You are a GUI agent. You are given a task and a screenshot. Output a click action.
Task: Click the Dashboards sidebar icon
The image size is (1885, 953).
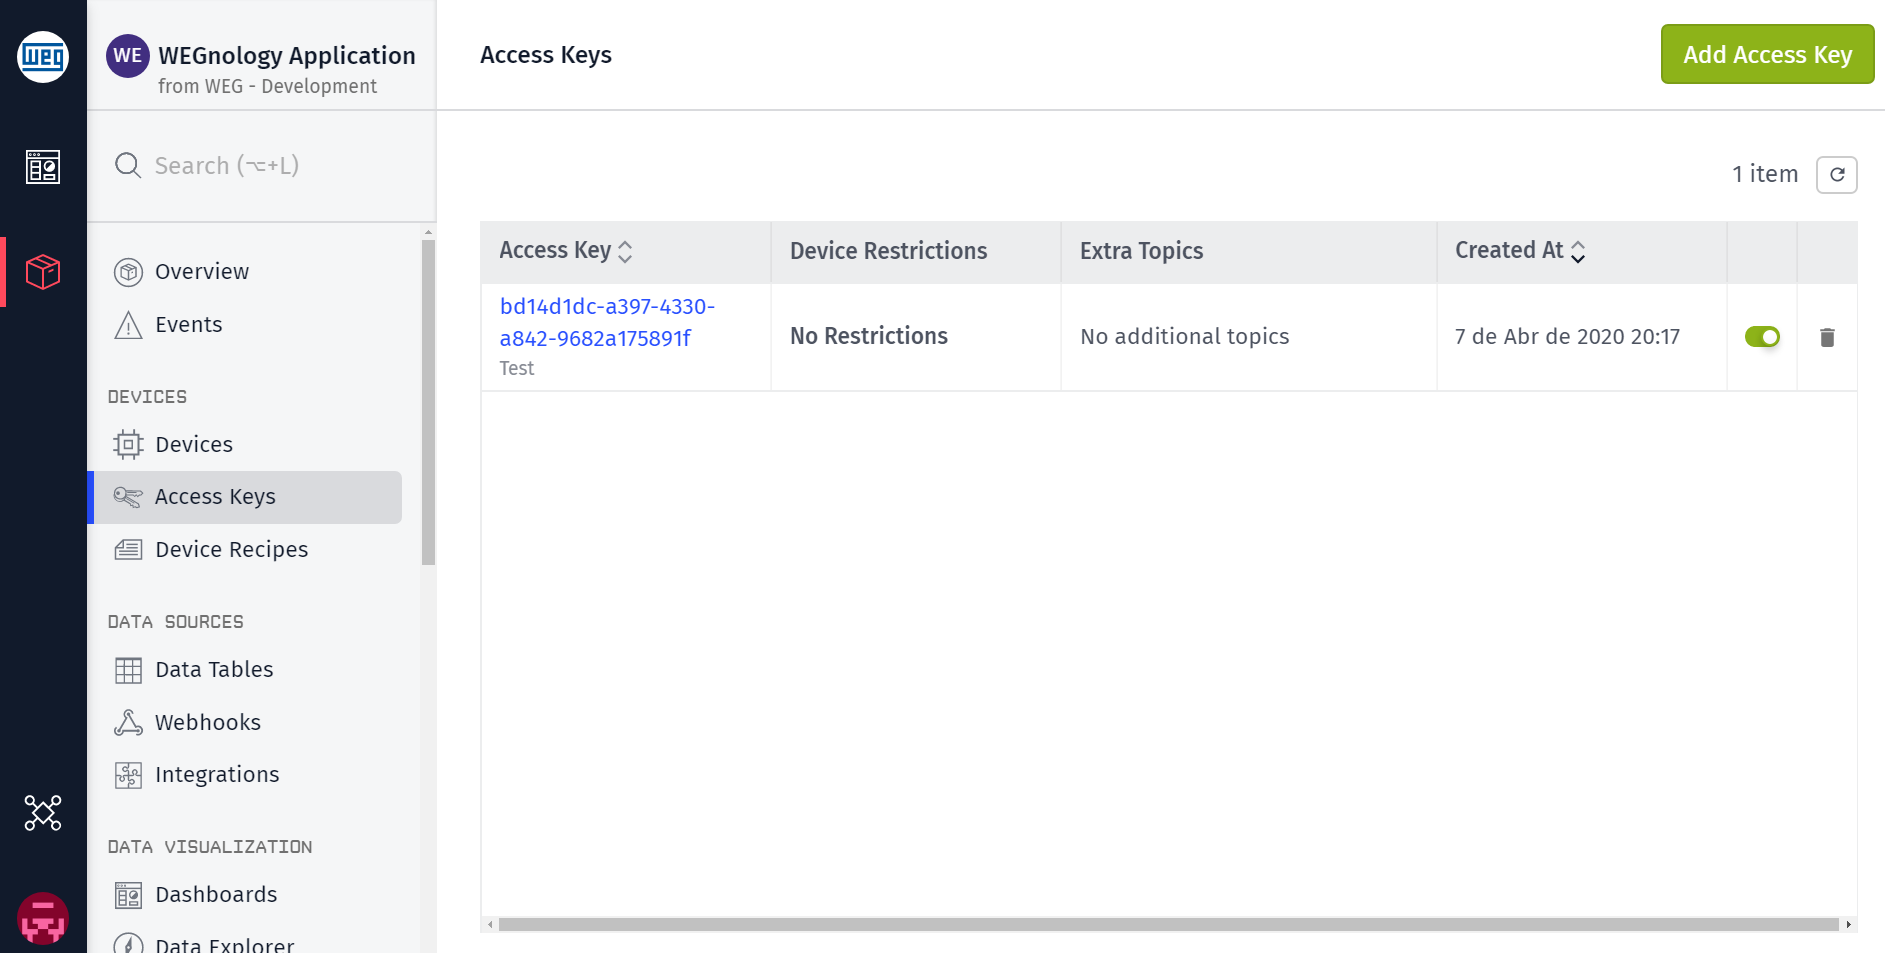[x=128, y=895]
